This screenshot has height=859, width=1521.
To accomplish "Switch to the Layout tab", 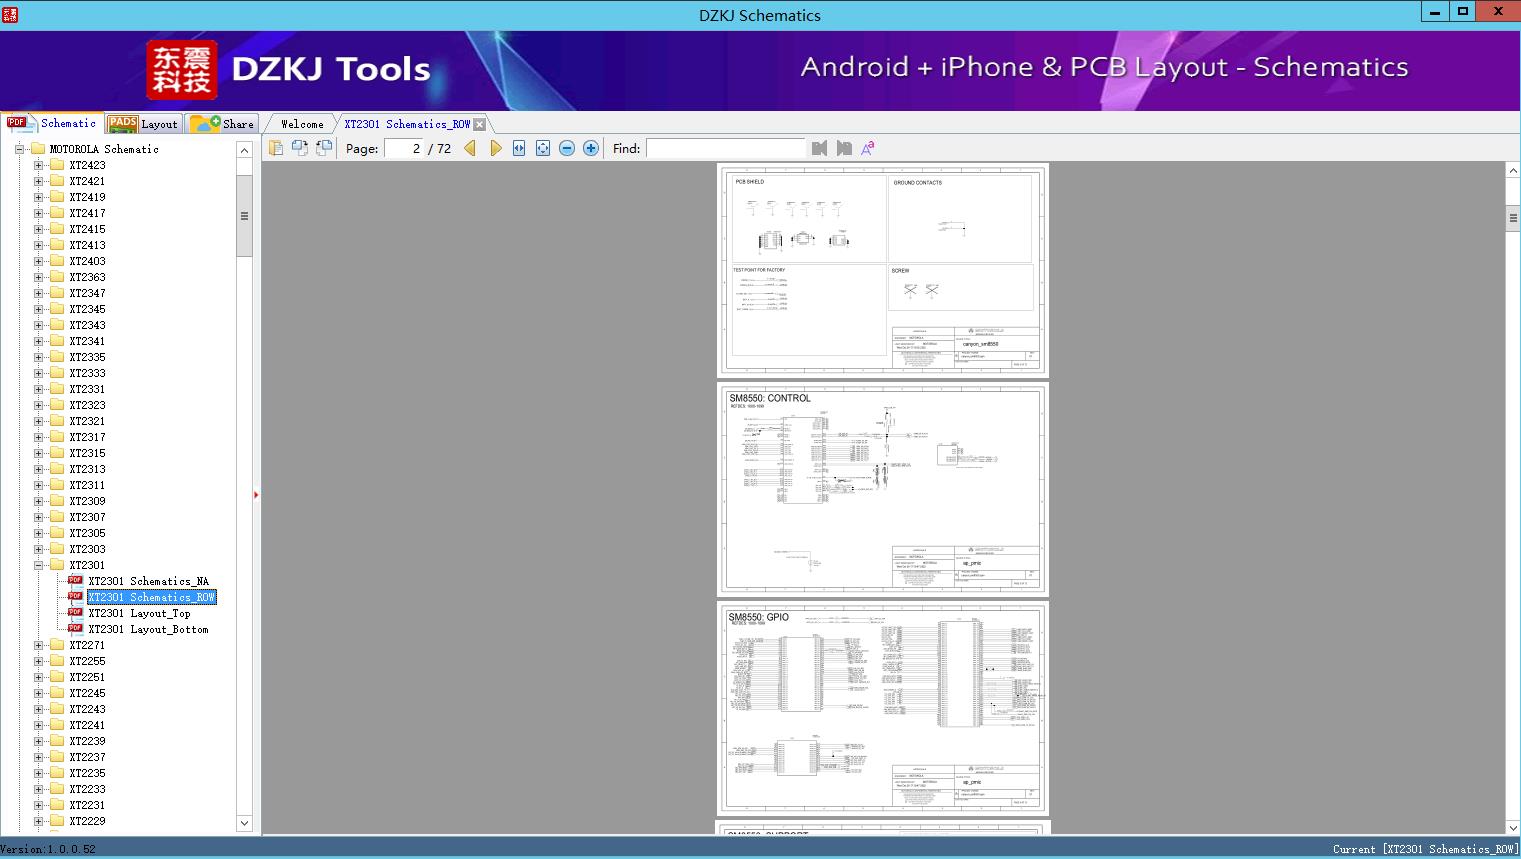I will [143, 124].
